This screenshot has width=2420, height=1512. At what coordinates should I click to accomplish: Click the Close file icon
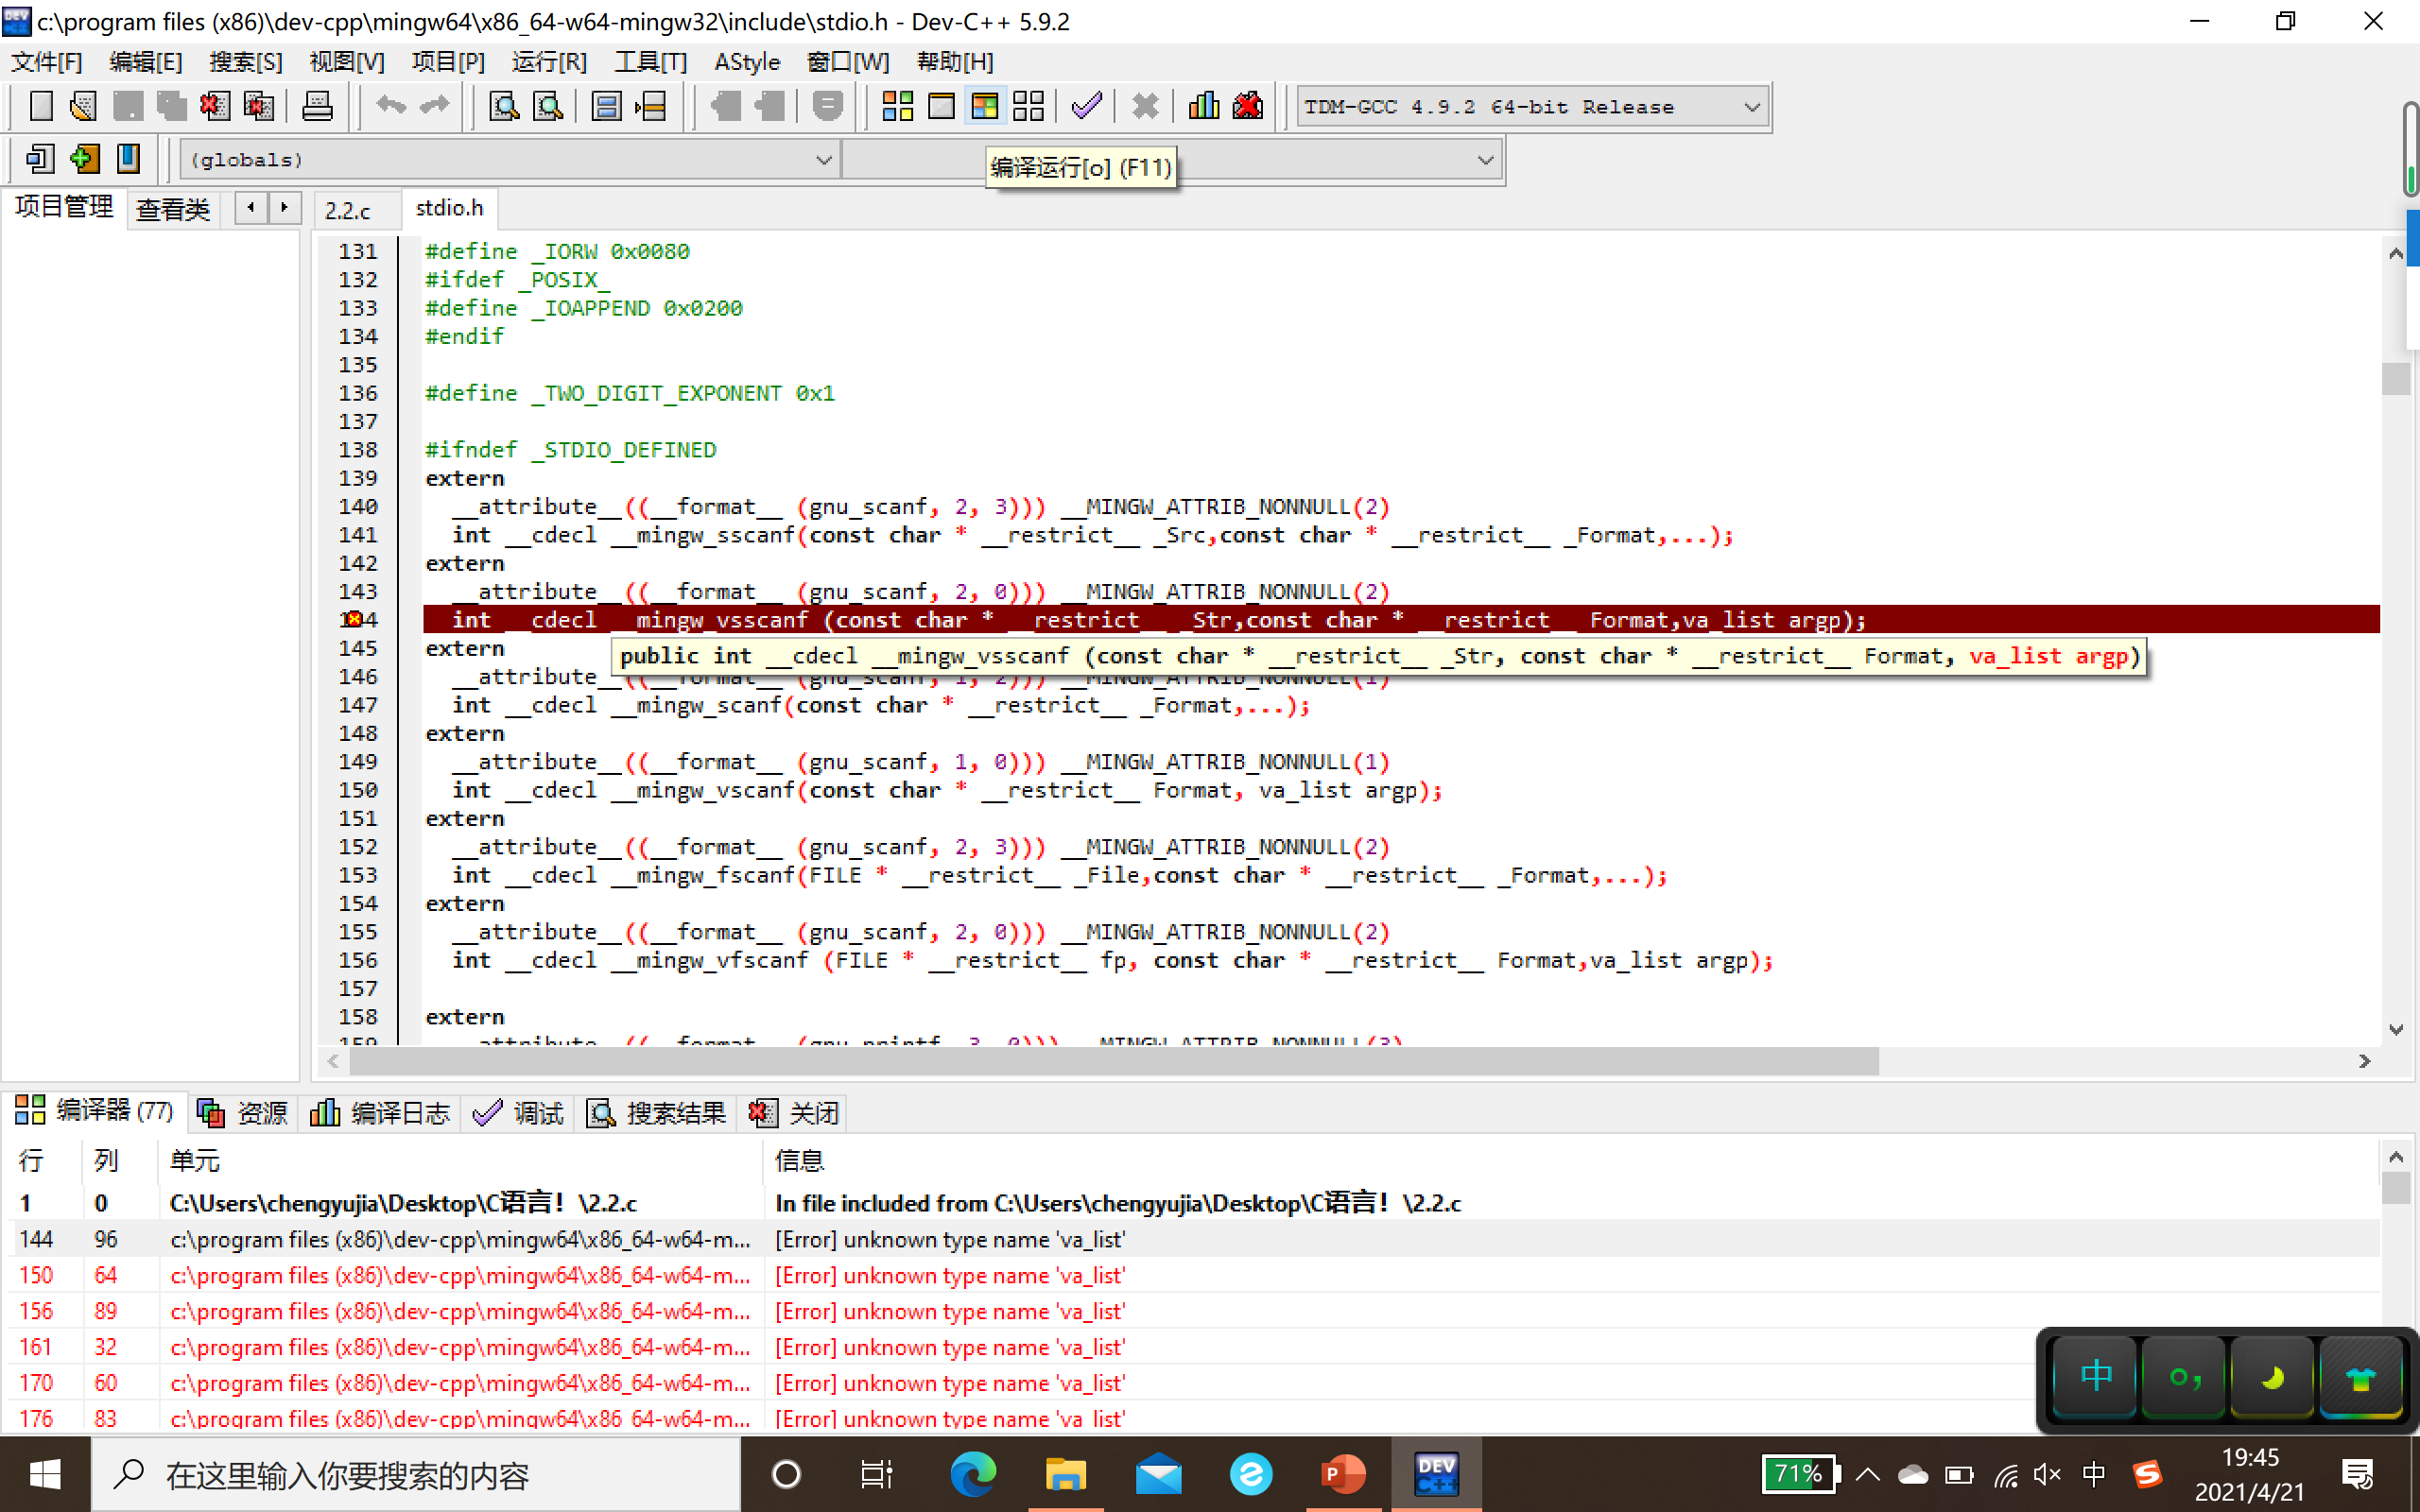[x=214, y=106]
